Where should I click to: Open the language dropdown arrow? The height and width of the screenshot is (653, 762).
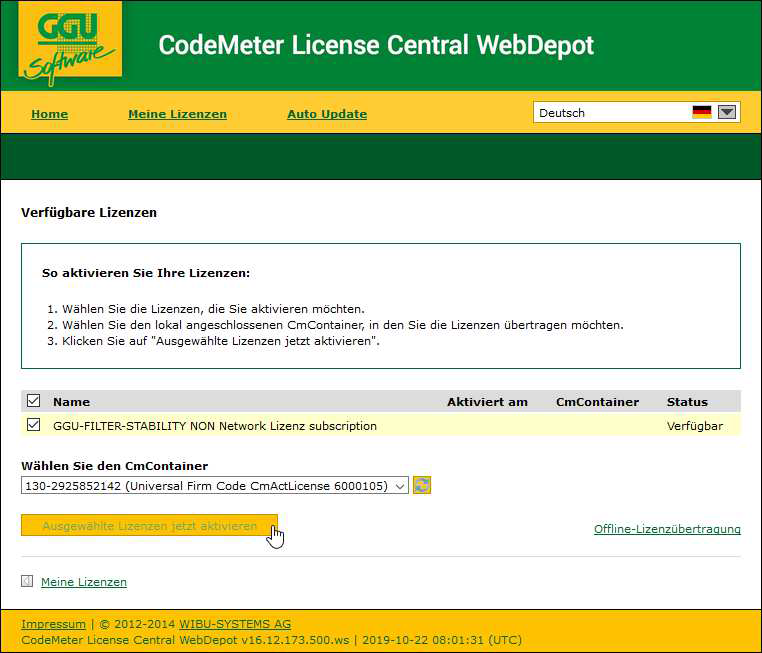tap(727, 113)
